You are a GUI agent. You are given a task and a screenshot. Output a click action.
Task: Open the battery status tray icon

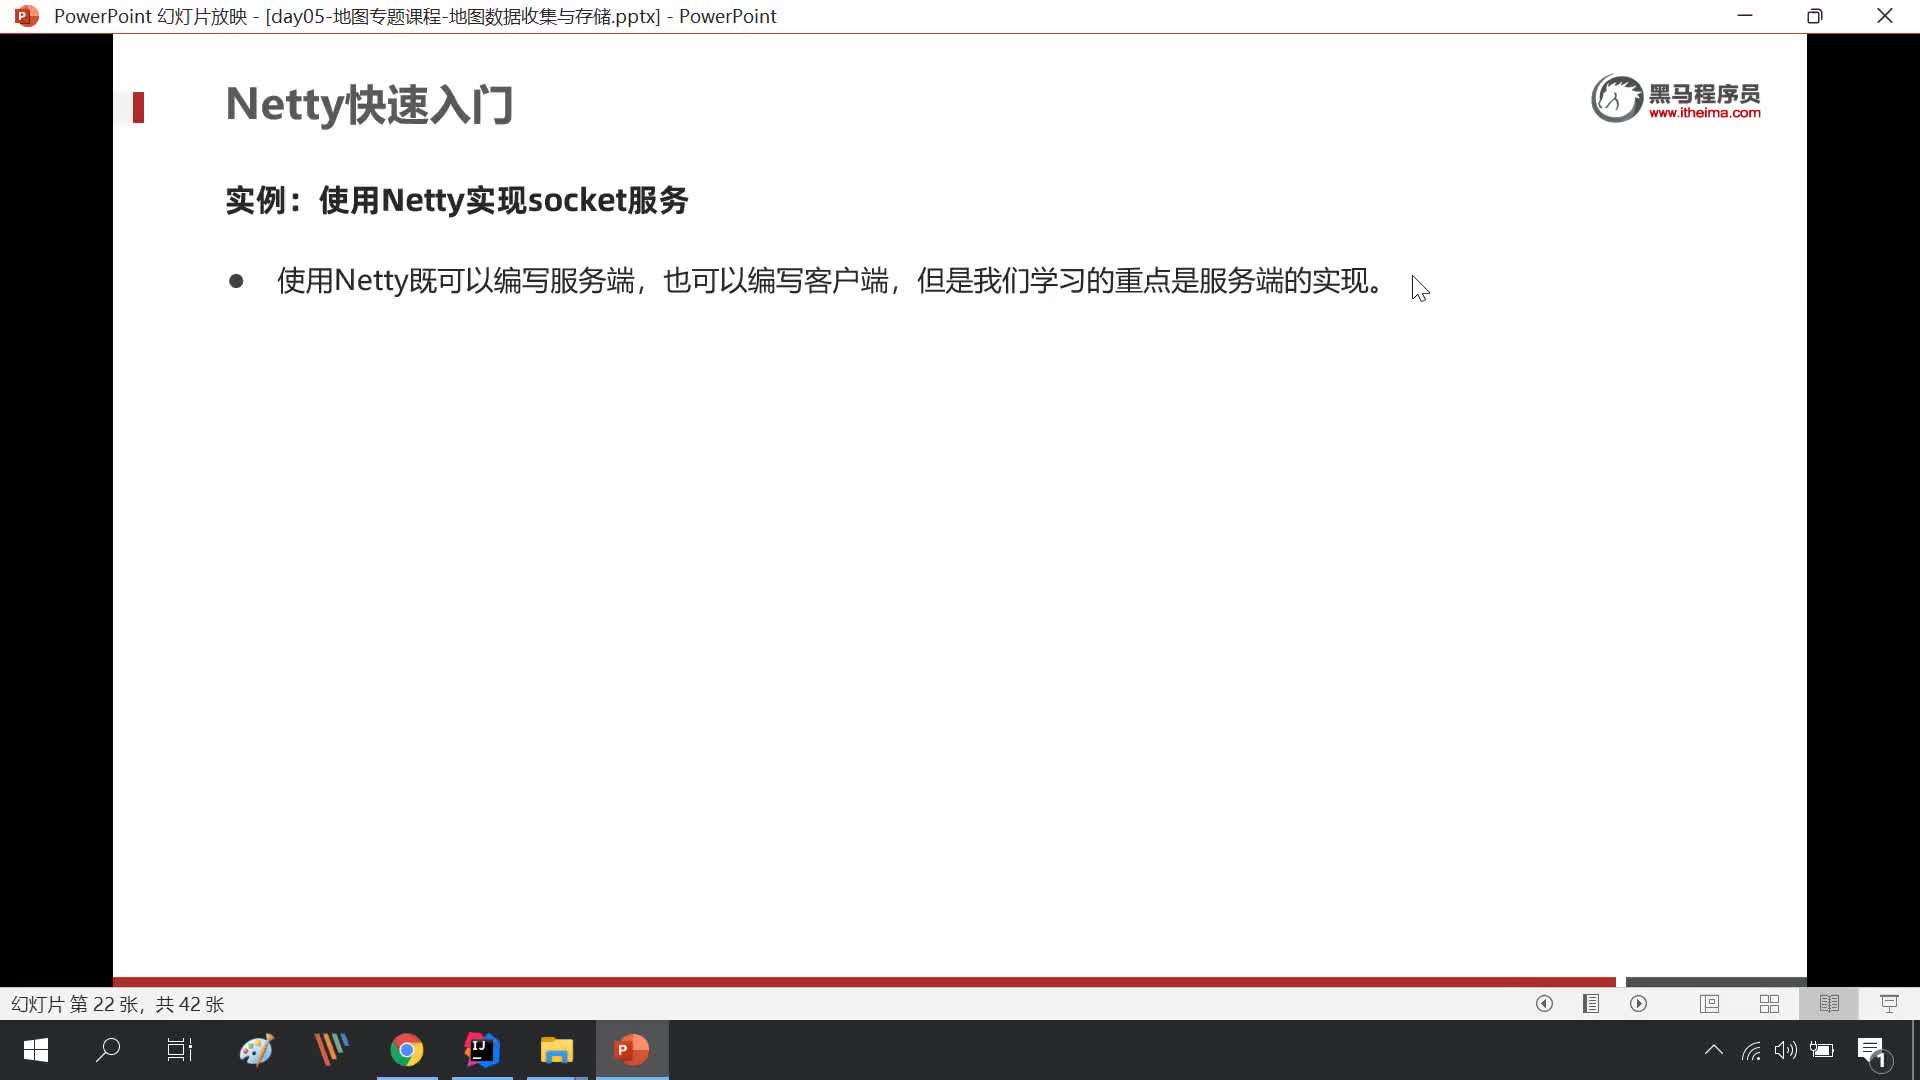tap(1821, 1050)
